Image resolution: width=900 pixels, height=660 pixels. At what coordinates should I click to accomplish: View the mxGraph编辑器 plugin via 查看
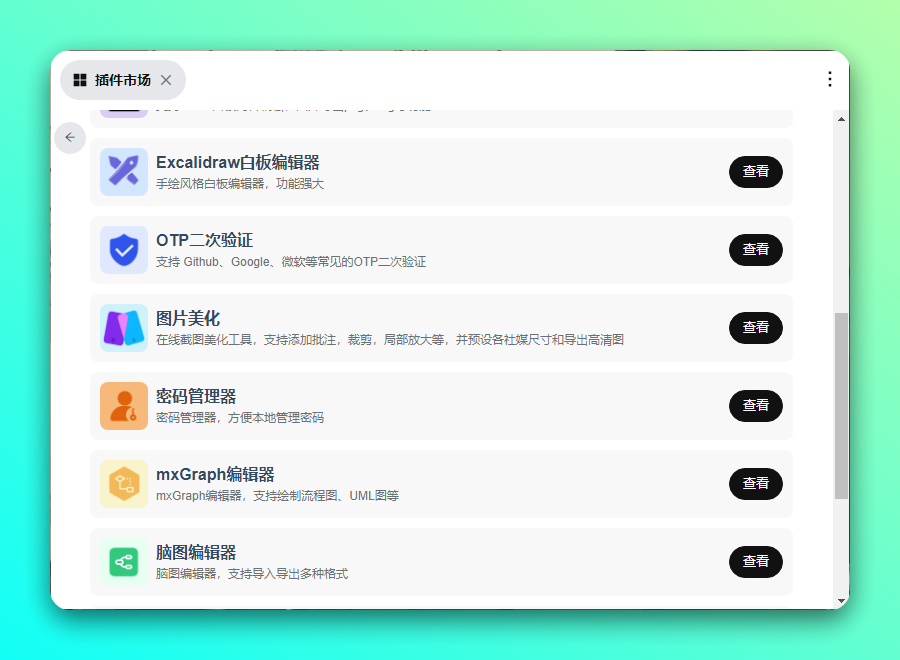pyautogui.click(x=755, y=484)
